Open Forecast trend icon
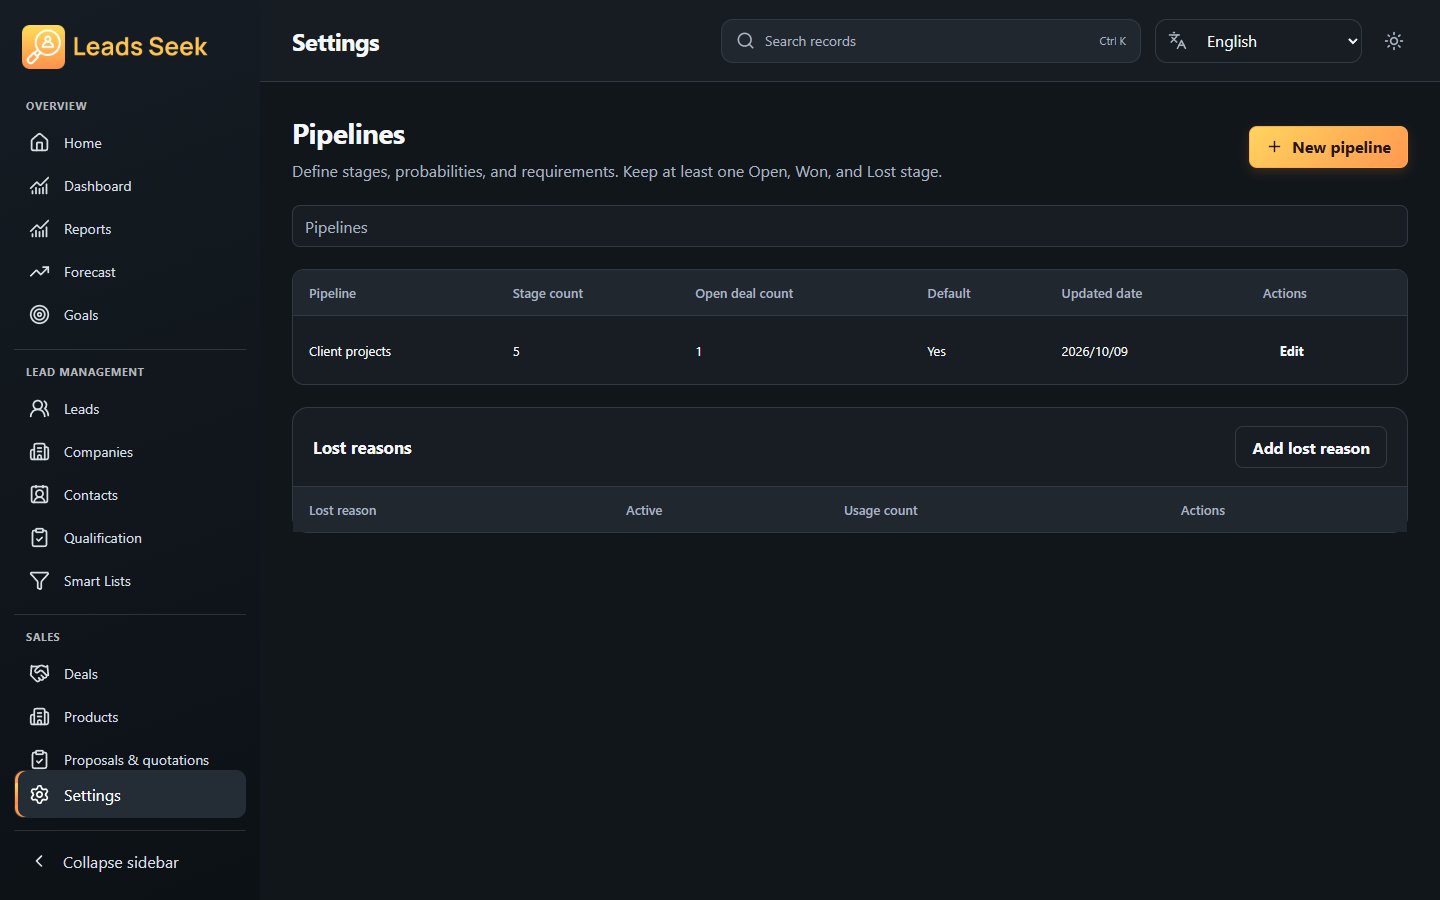This screenshot has width=1440, height=900. (x=39, y=272)
